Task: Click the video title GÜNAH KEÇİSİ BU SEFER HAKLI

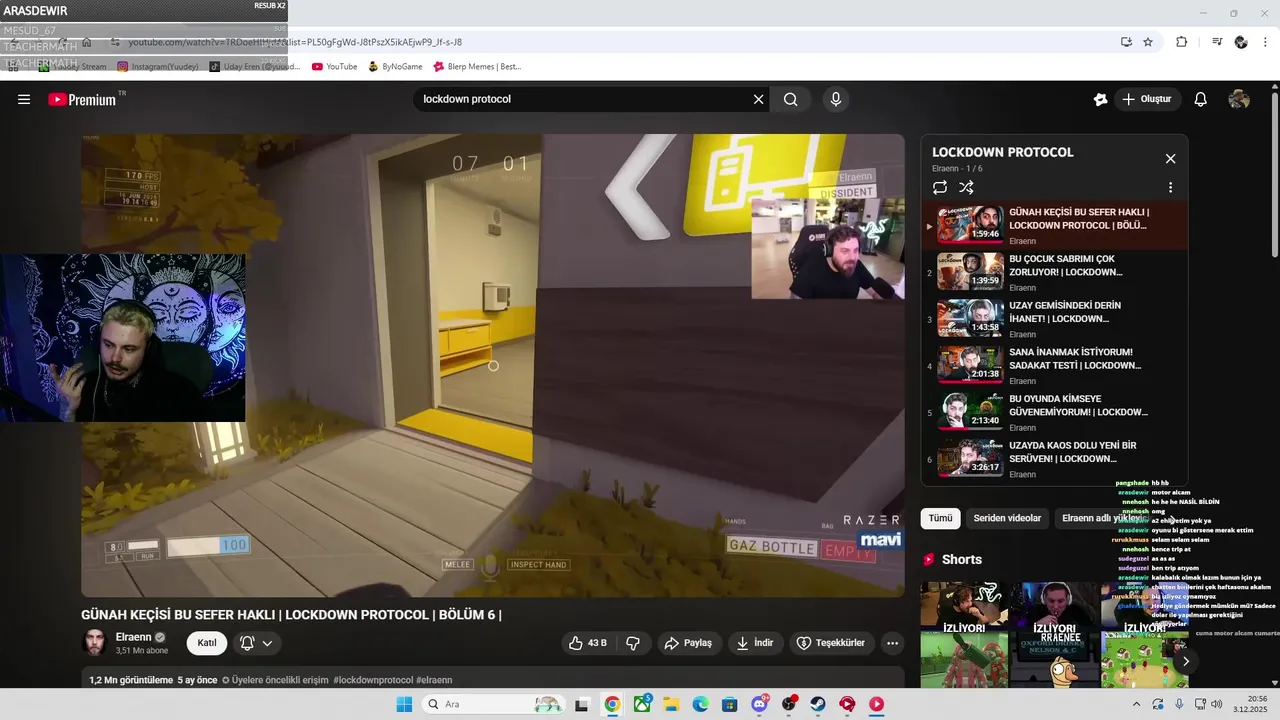Action: pos(291,615)
